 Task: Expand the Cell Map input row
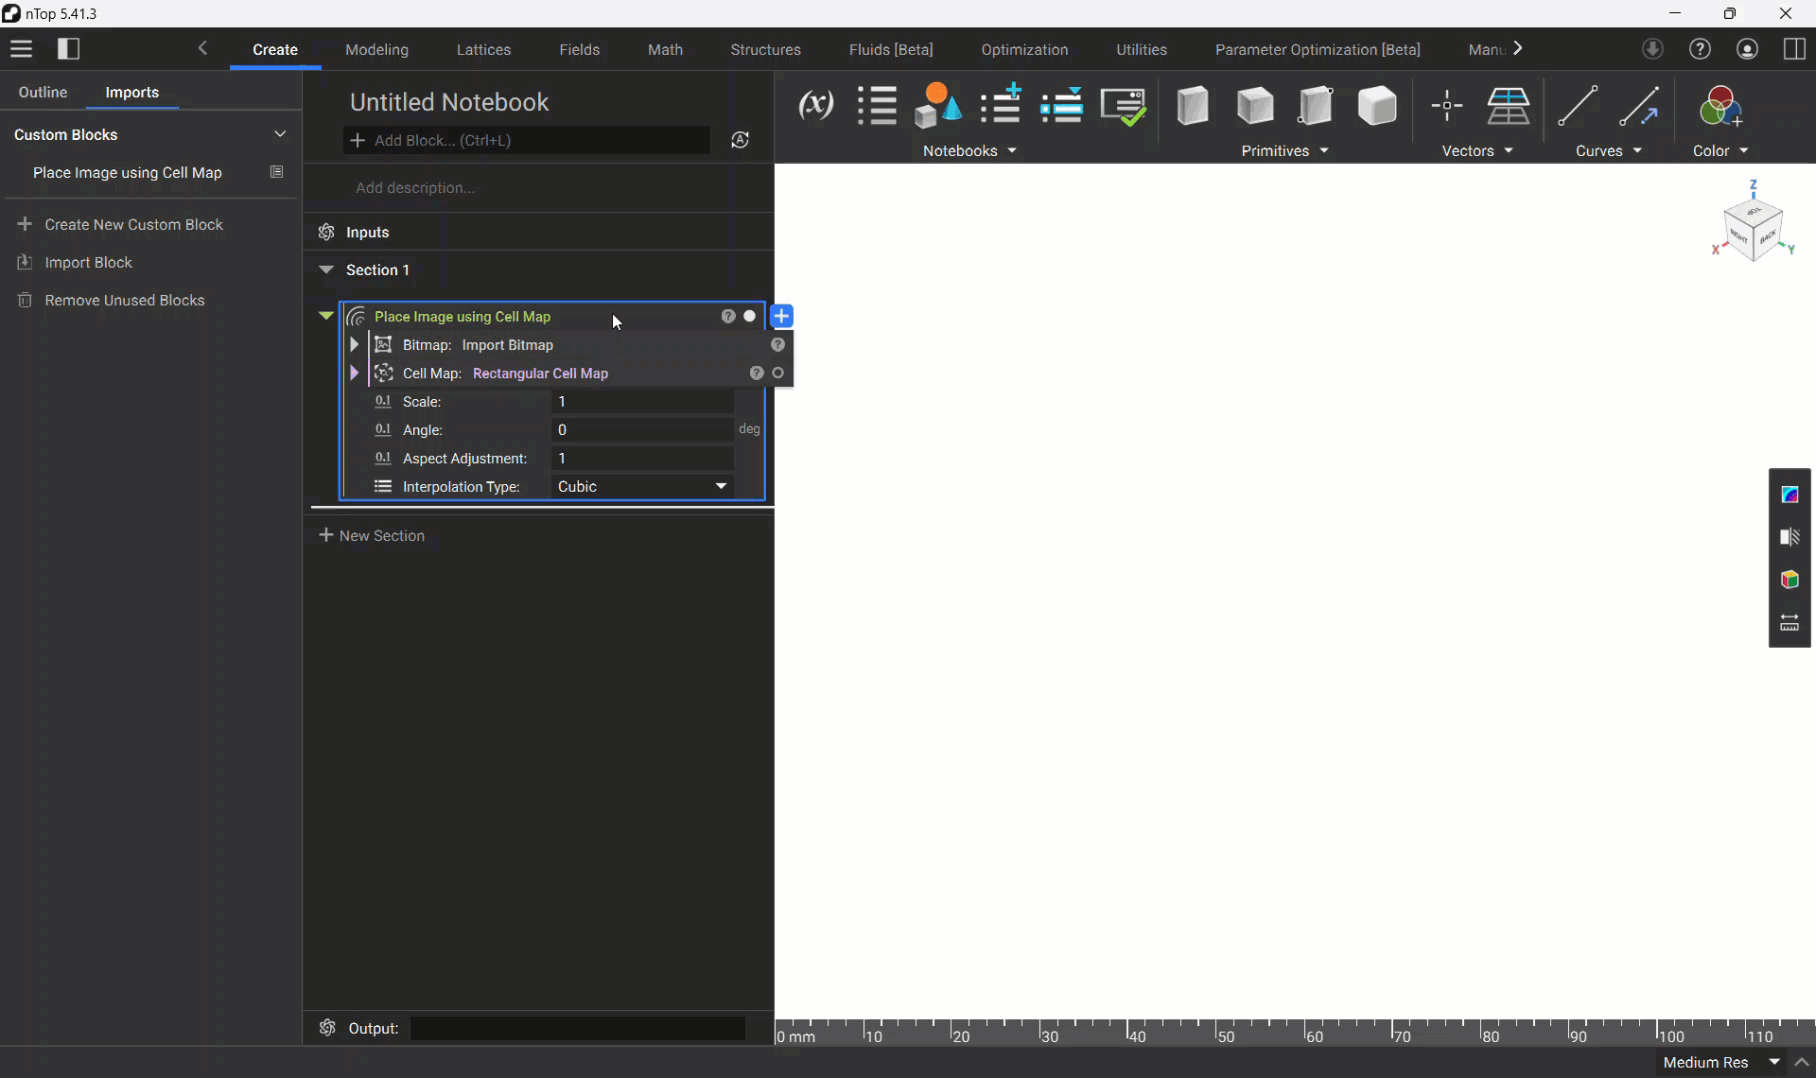coord(354,373)
